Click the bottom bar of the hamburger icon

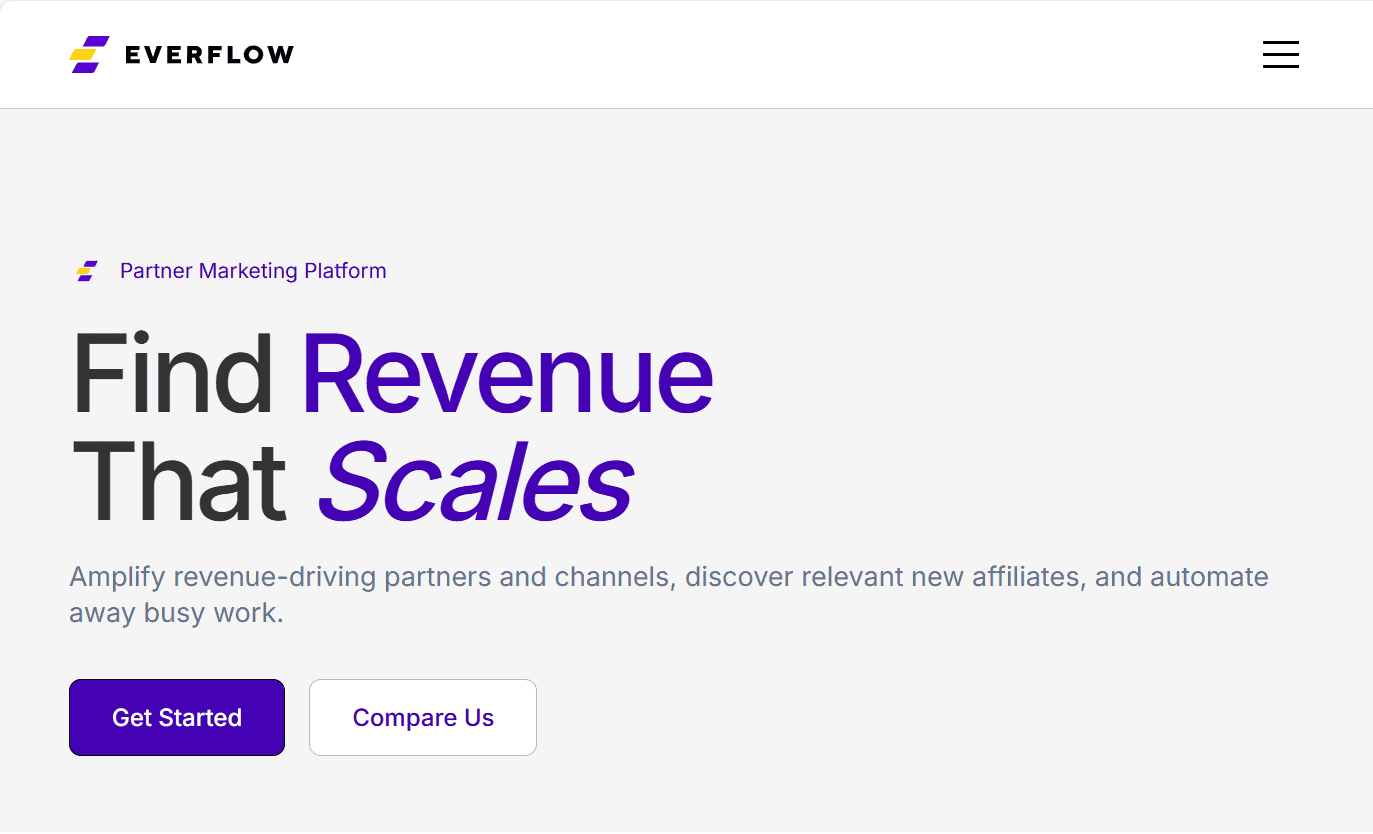pos(1280,67)
